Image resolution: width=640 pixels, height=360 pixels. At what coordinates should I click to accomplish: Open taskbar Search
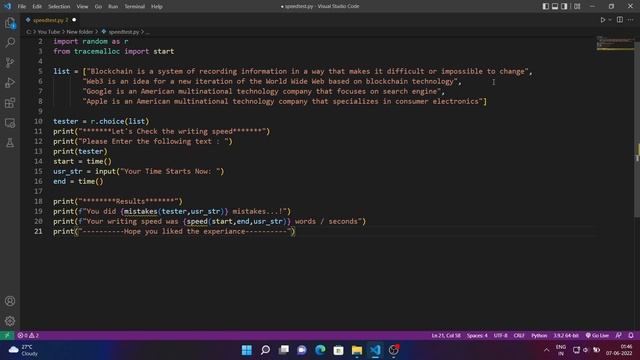pos(265,350)
